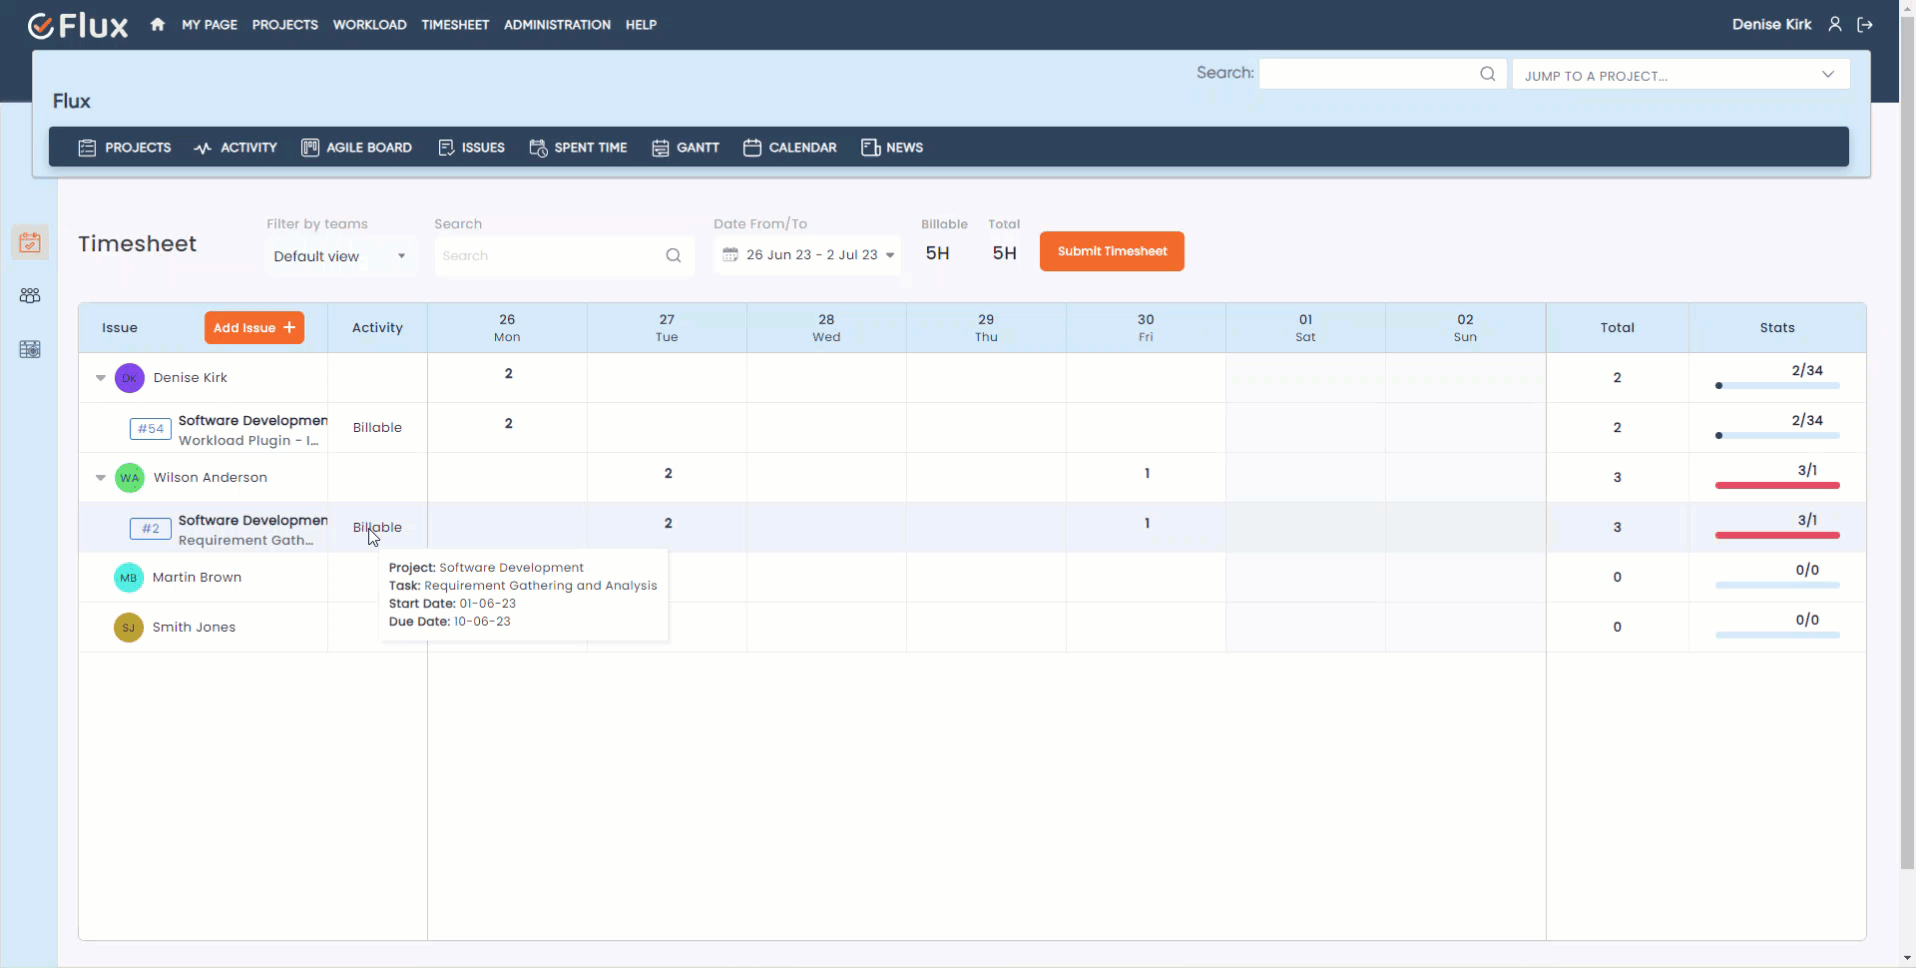Click the user profile icon

(1835, 24)
